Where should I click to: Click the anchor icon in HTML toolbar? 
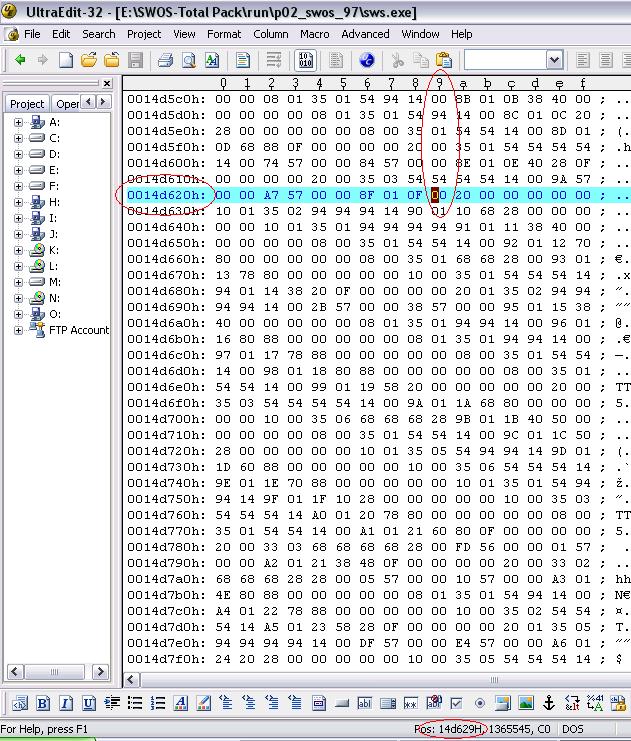[548, 703]
